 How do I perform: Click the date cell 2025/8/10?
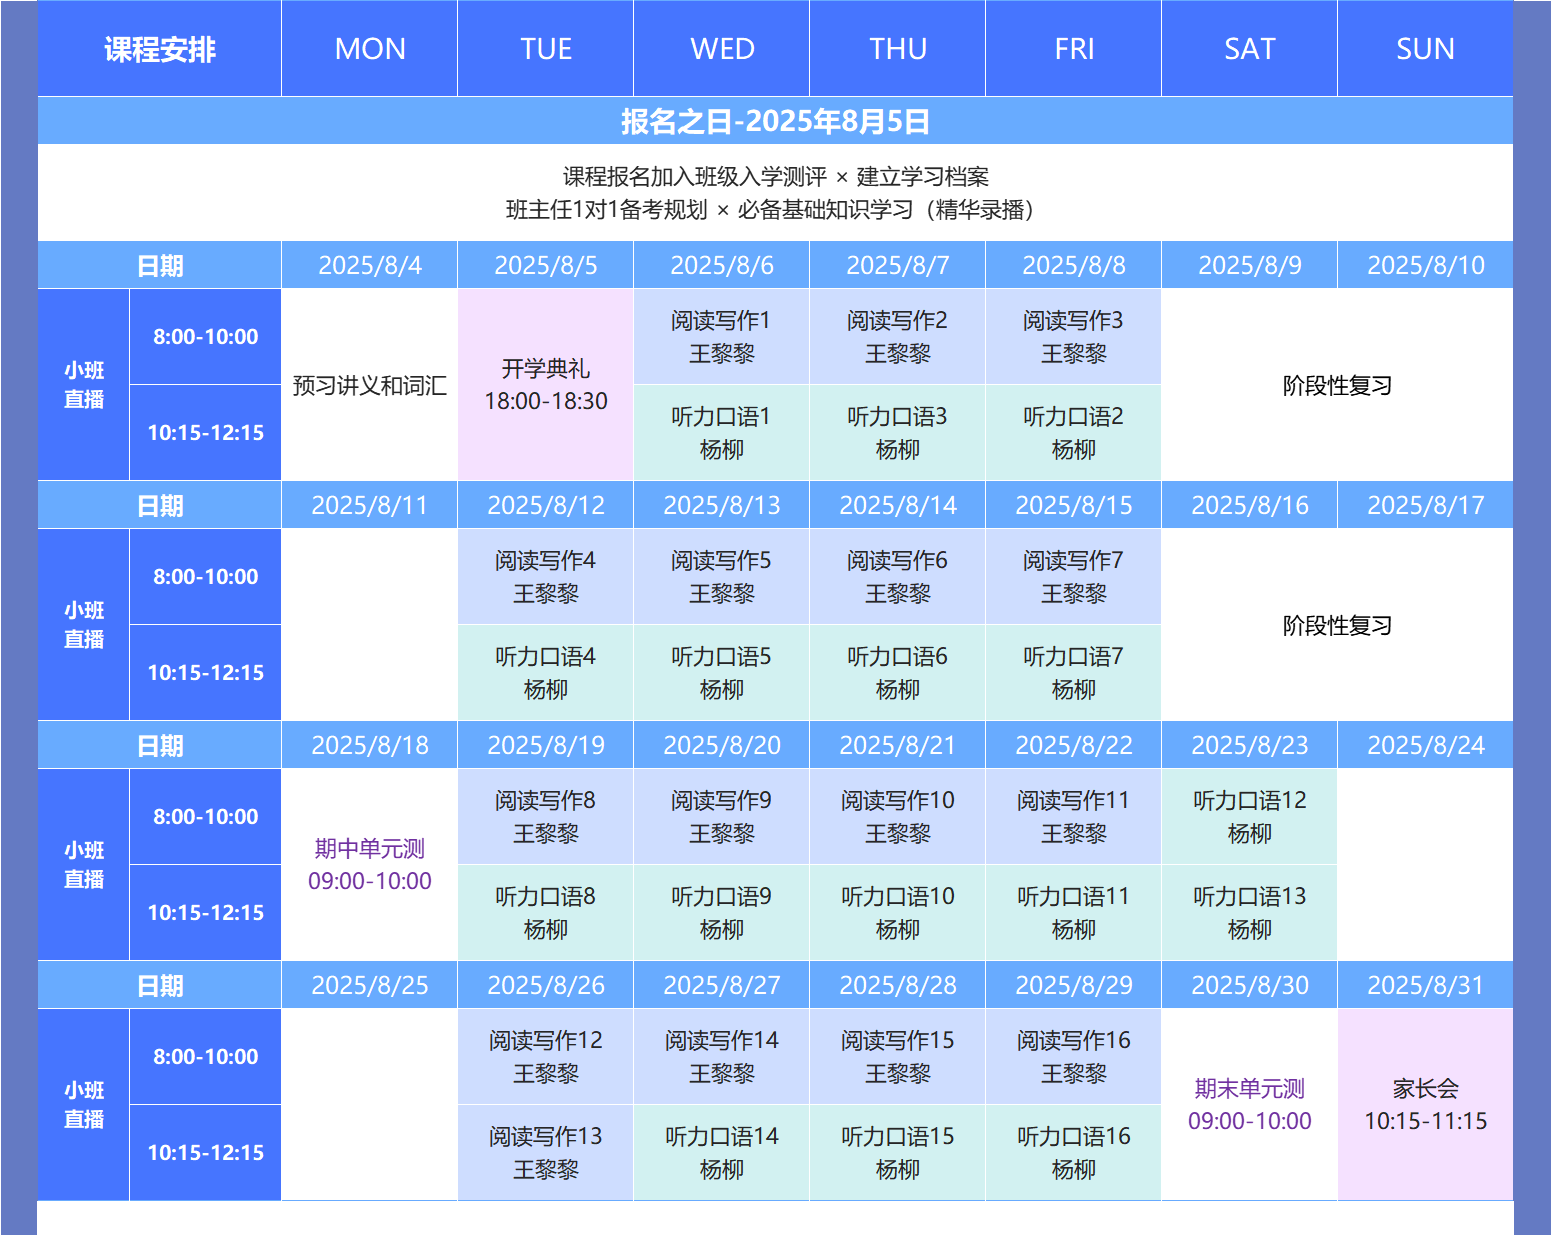[1425, 265]
